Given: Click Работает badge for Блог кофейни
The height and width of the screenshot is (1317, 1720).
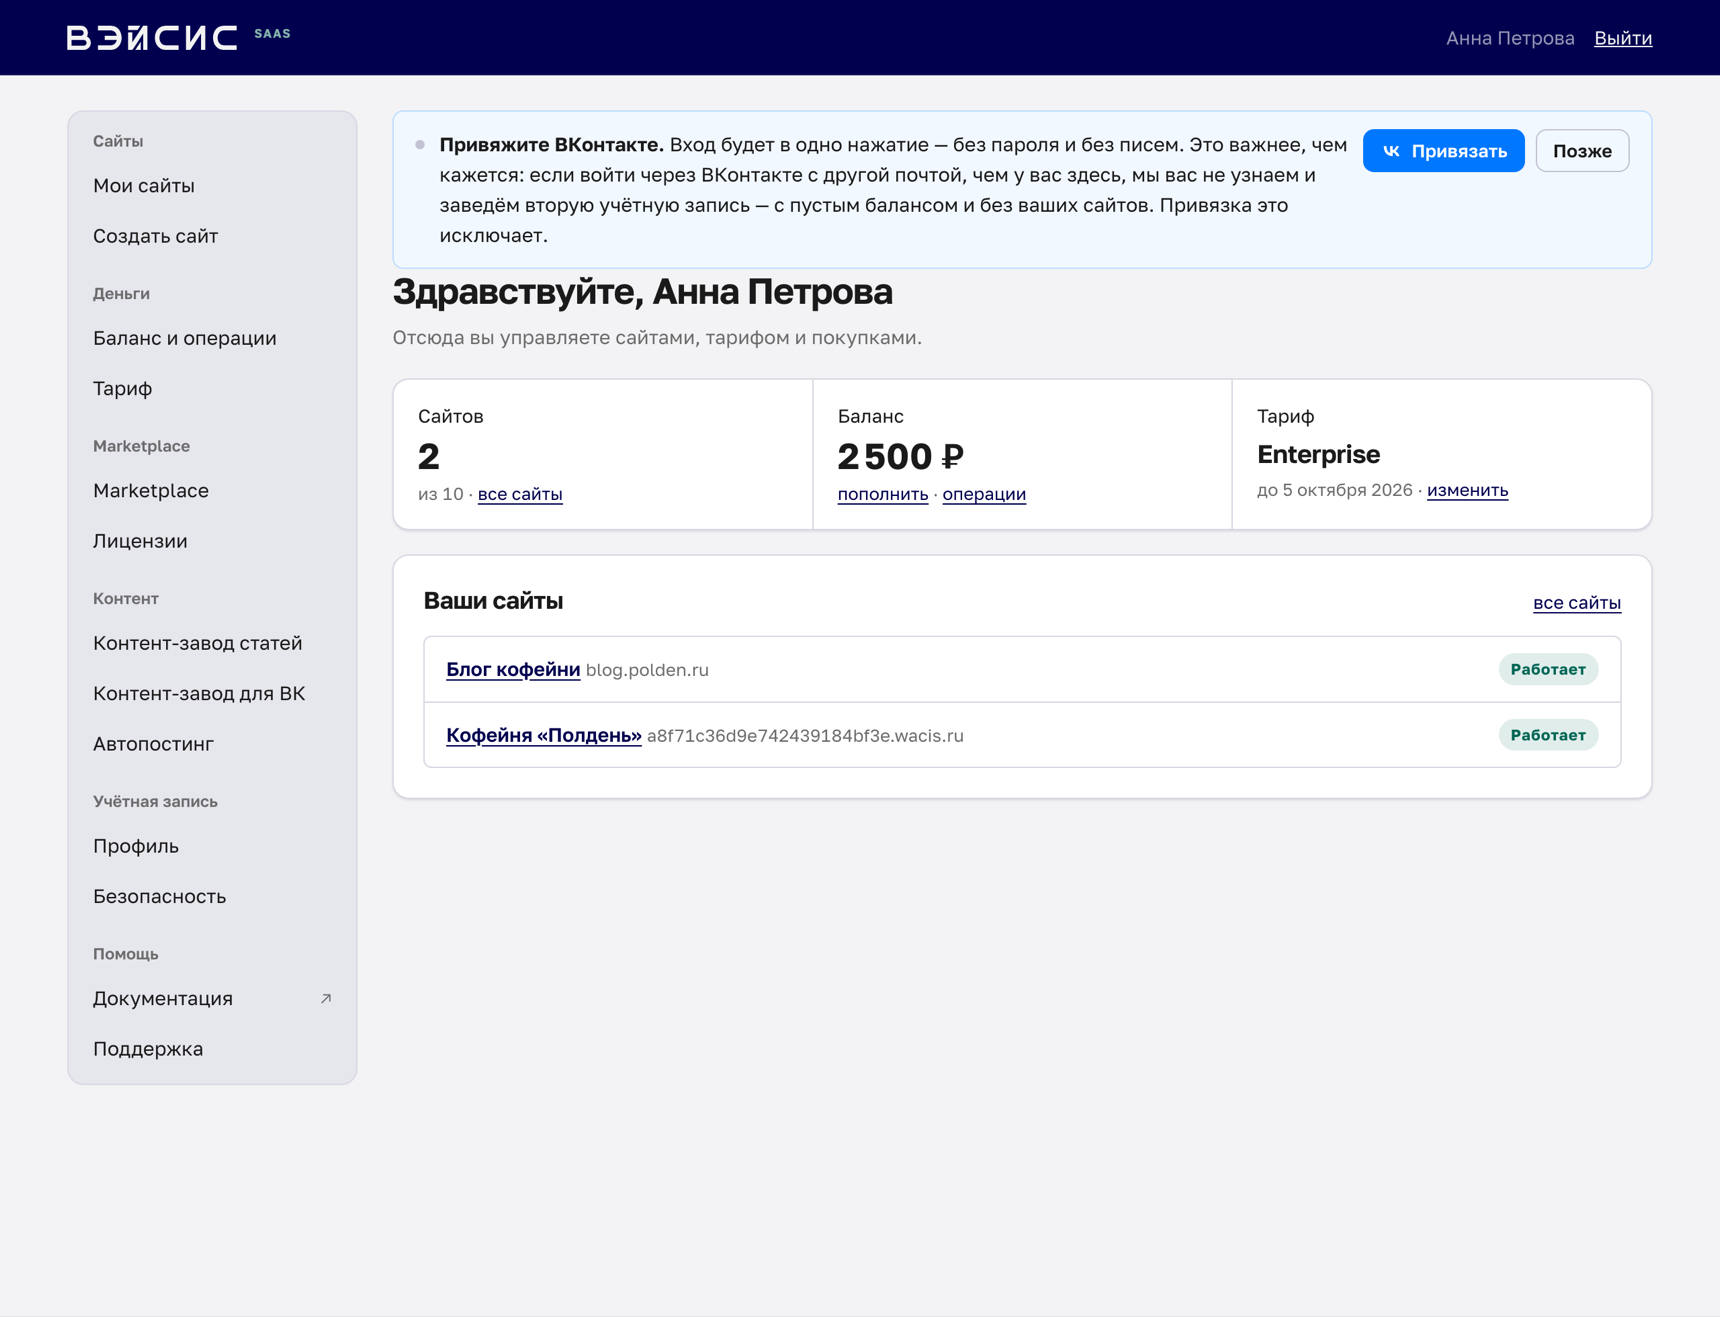Looking at the screenshot, I should pos(1548,669).
